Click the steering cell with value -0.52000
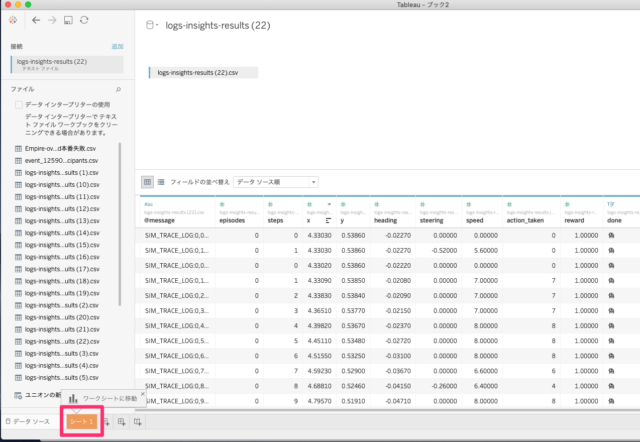Screen dimensions: 640x442 coord(444,251)
